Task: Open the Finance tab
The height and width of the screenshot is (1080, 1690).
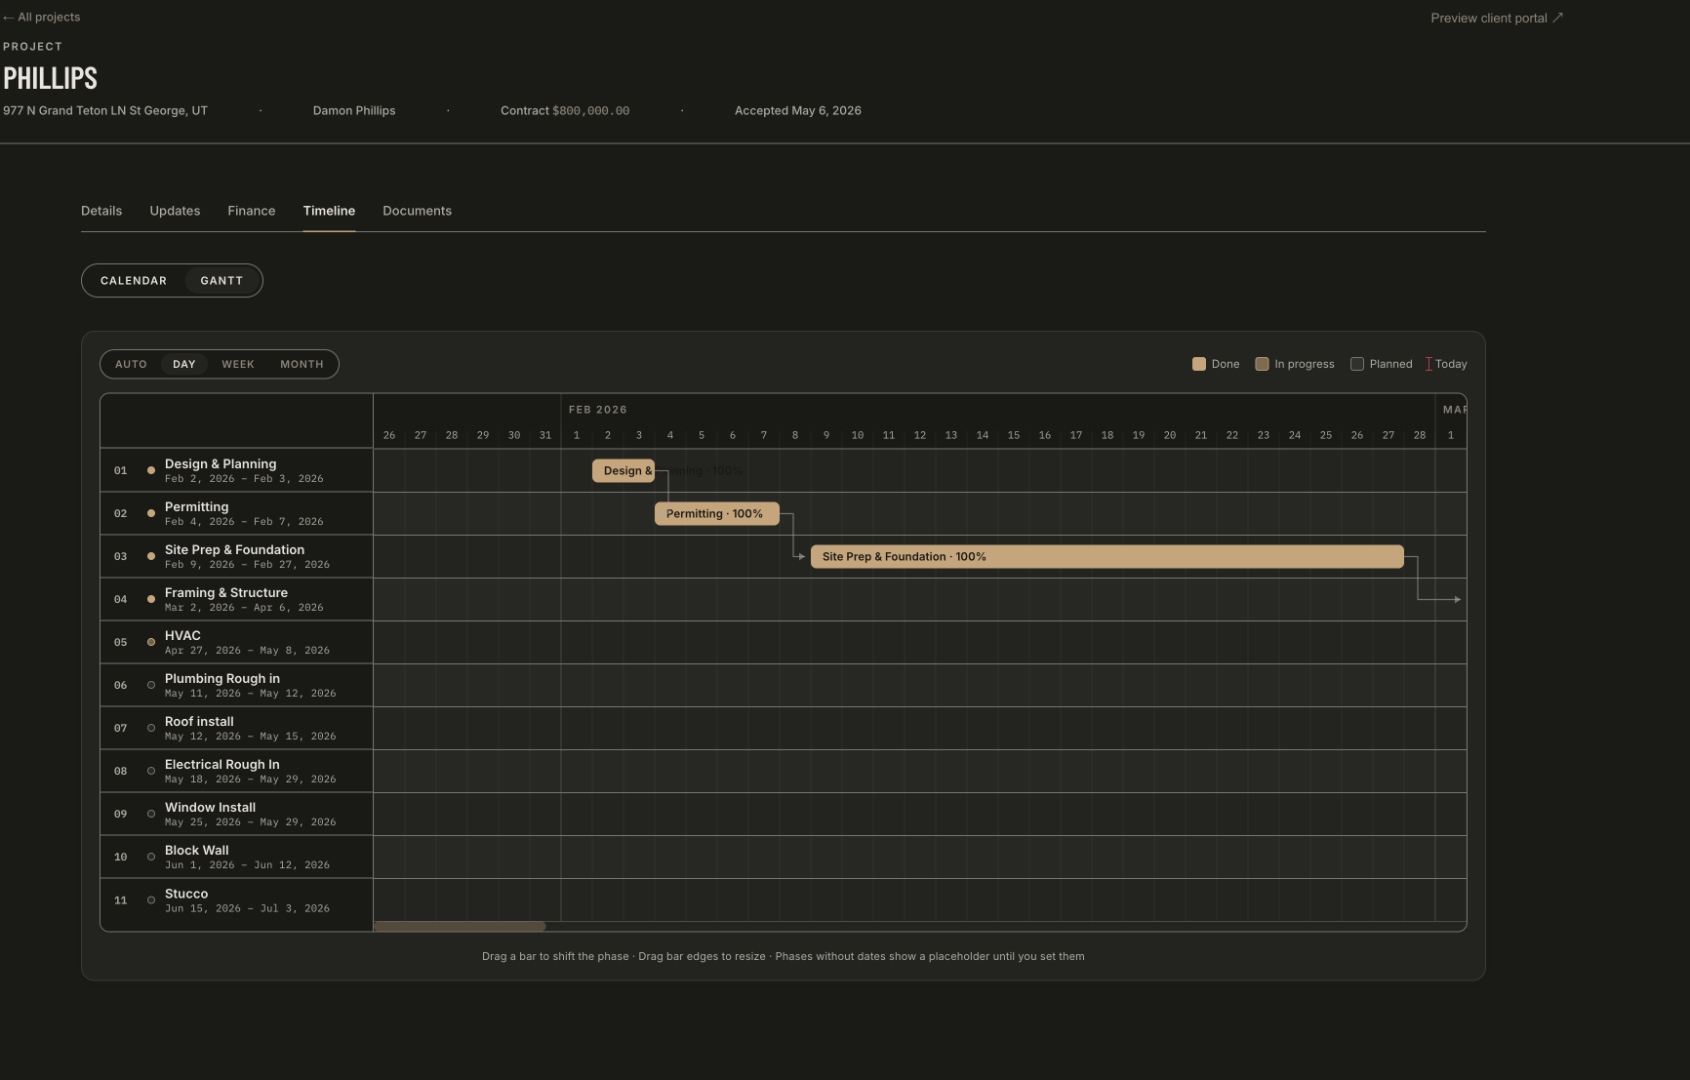Action: [251, 211]
